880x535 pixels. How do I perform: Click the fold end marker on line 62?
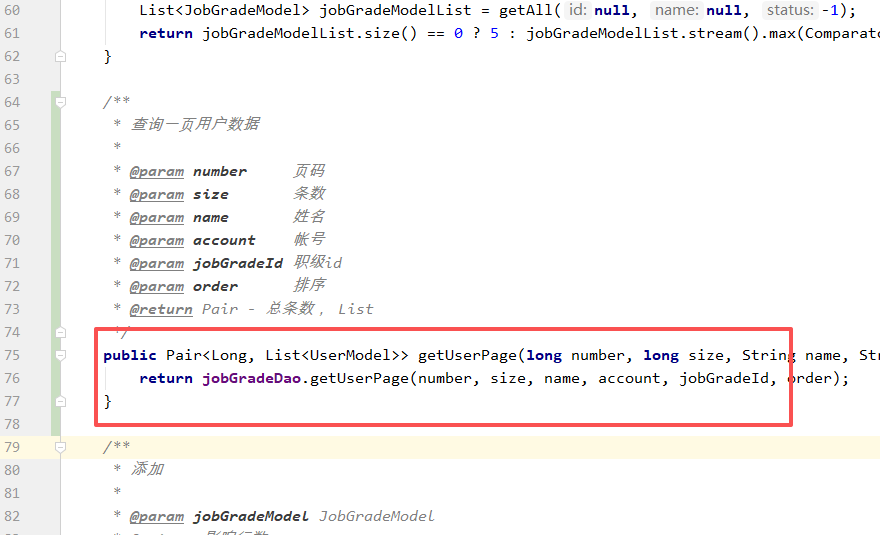[61, 57]
